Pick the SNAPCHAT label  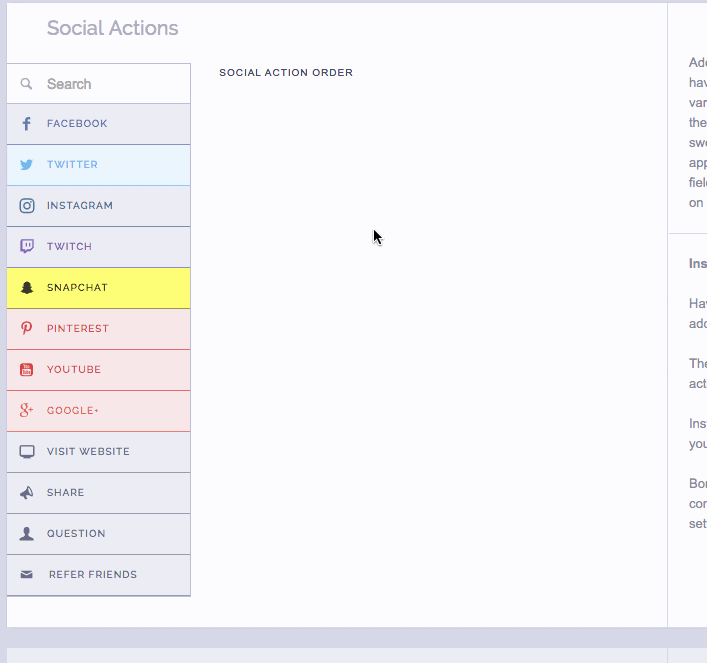[x=77, y=287]
